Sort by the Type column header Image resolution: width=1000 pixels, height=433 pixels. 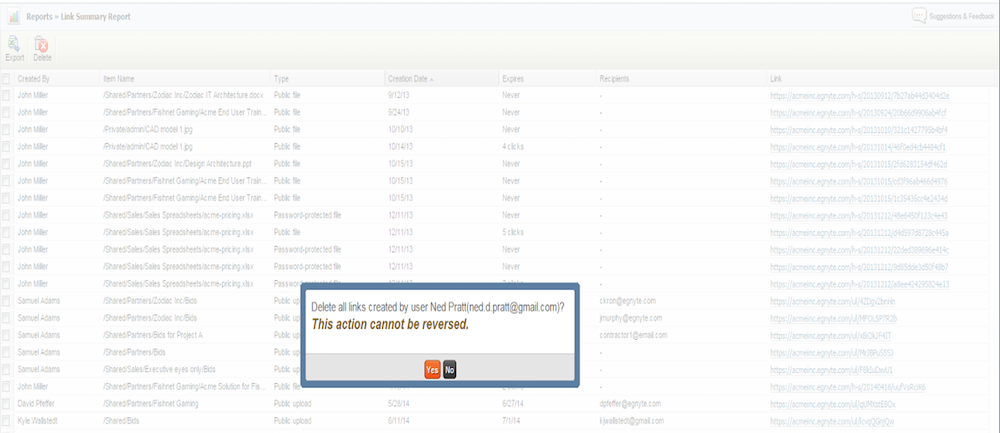click(281, 79)
